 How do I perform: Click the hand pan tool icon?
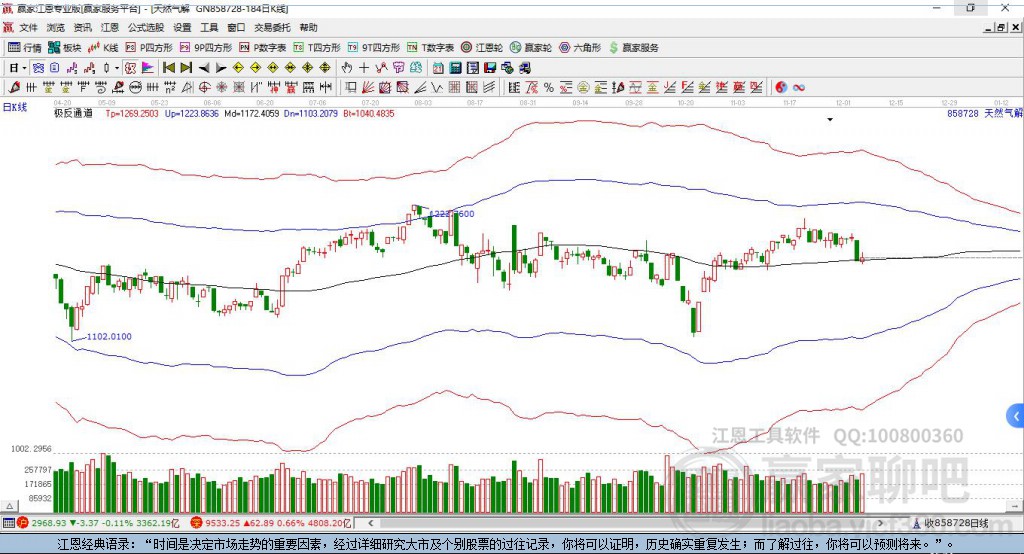click(347, 68)
